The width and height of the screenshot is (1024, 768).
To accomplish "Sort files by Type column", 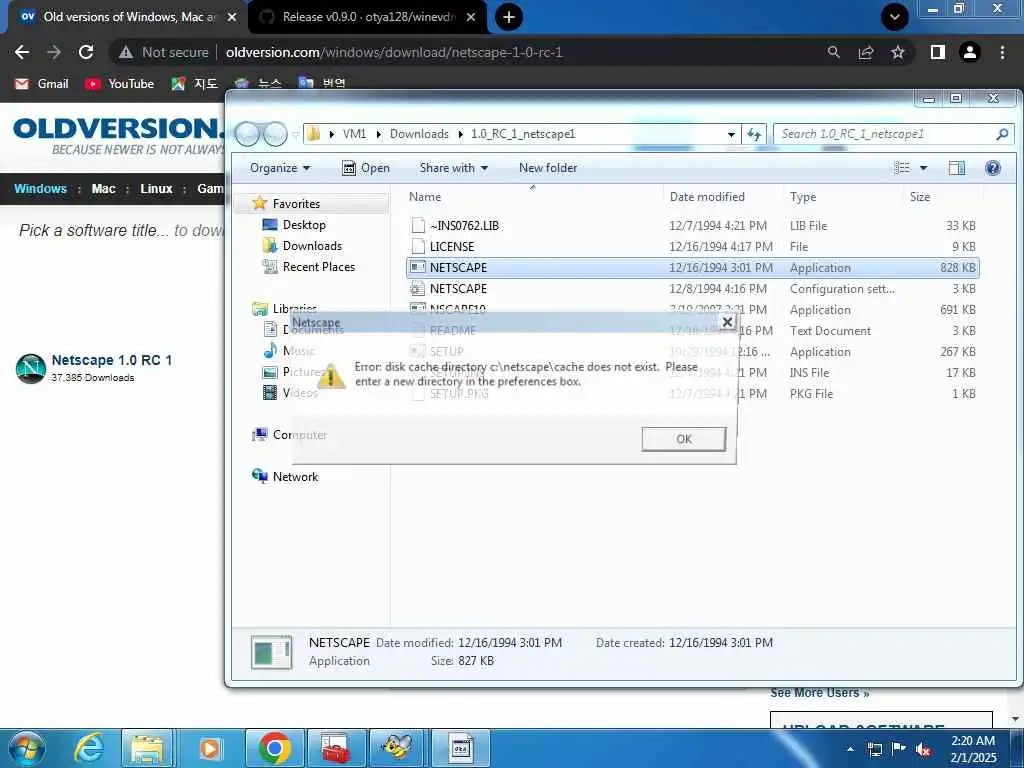I will (803, 197).
